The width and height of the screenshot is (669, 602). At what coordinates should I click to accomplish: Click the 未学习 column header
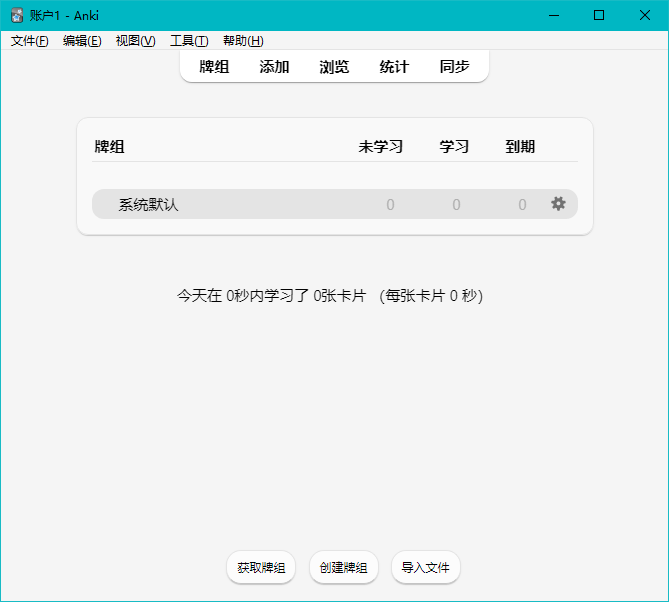[x=381, y=147]
